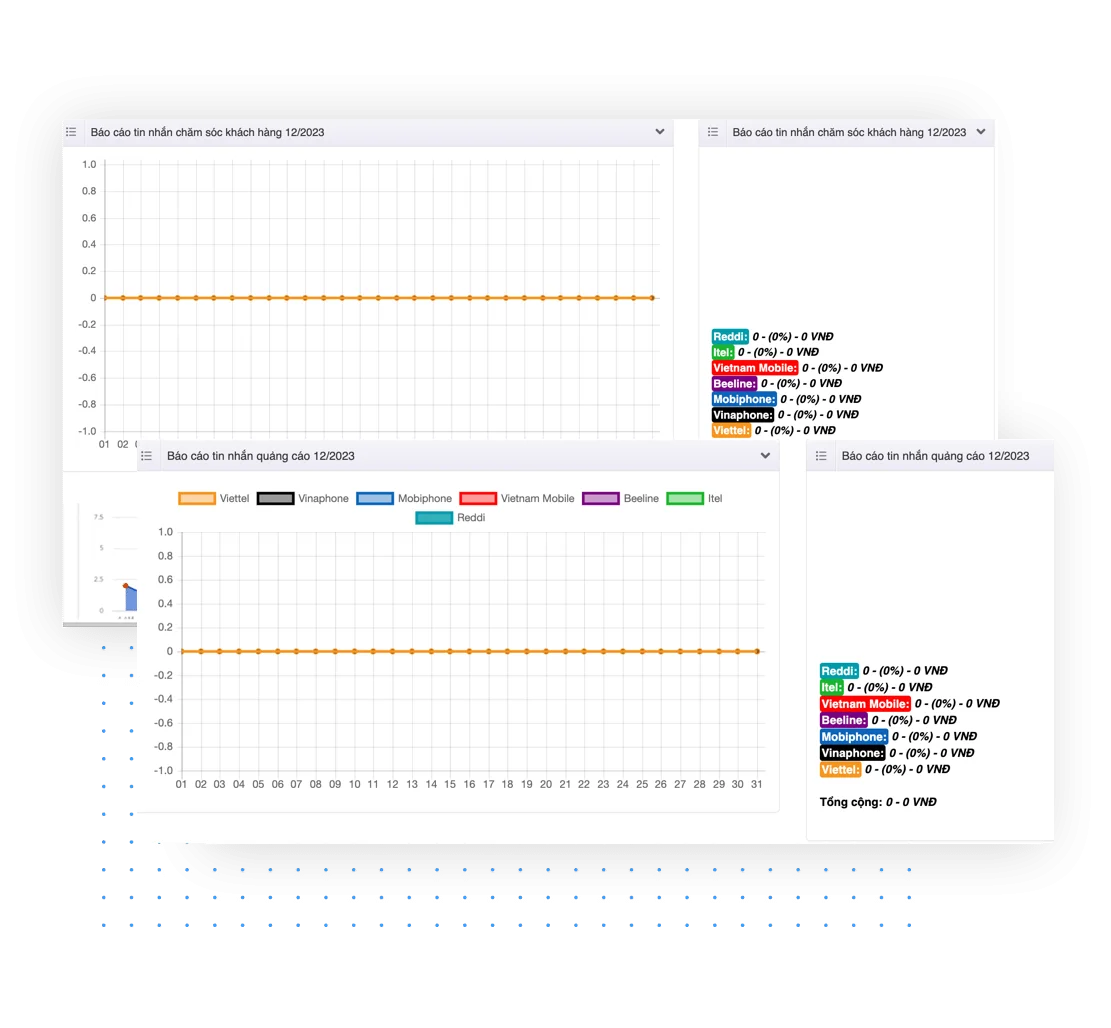The image size is (1111, 1028).
Task: Toggle the Itel legend entry
Action: point(685,499)
